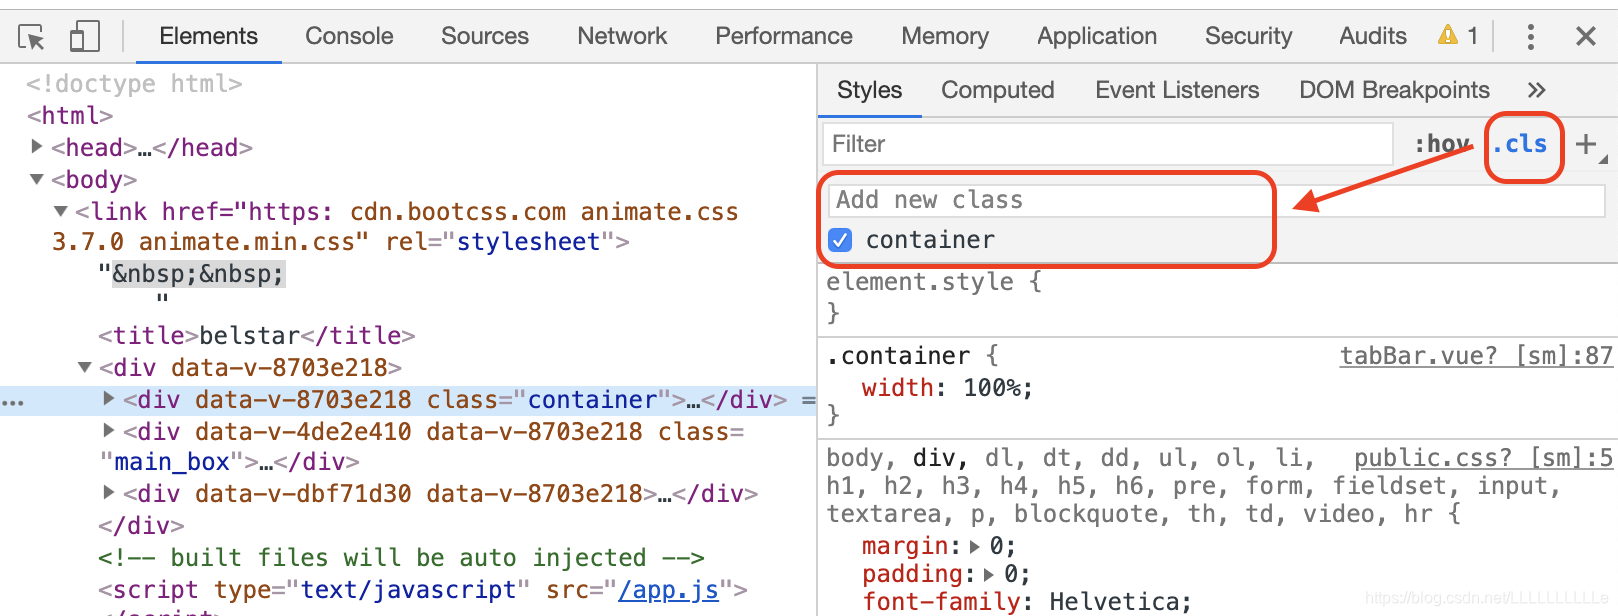Click the element.style rule text
Viewport: 1618px width, 616px height.
[920, 282]
